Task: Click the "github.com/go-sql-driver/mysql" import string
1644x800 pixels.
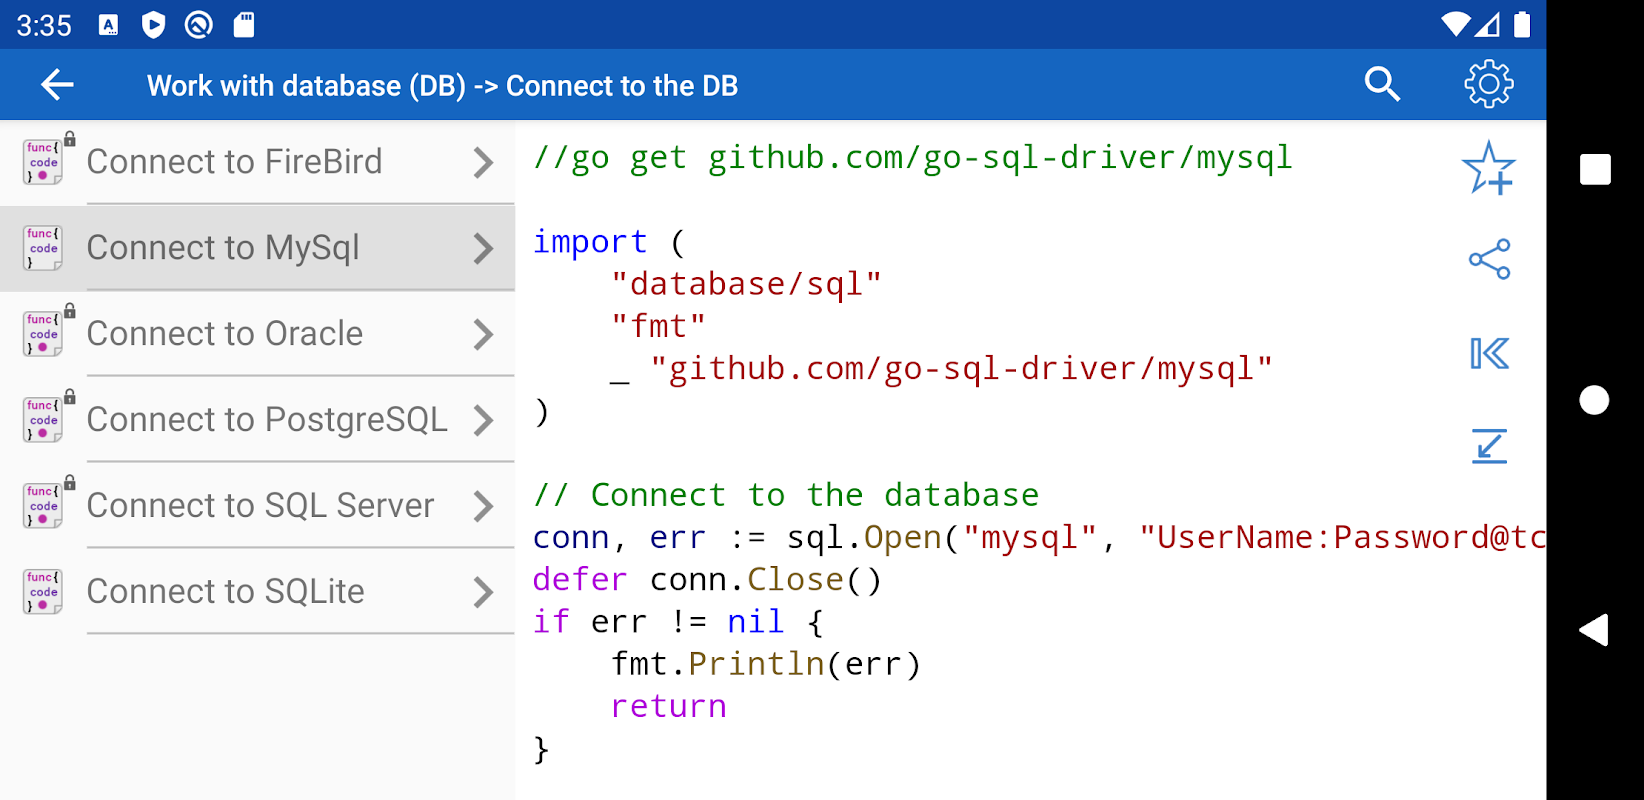Action: pos(961,369)
